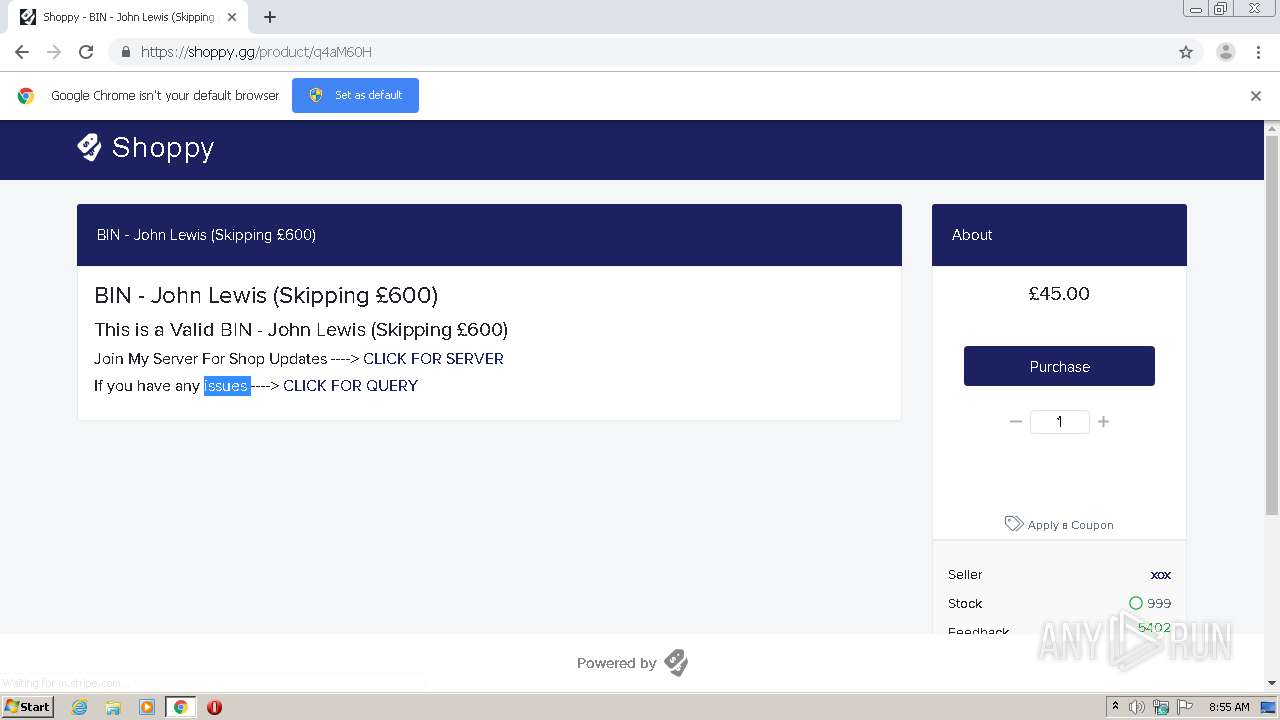Open the Windows Start button
The width and height of the screenshot is (1280, 720).
pyautogui.click(x=27, y=706)
